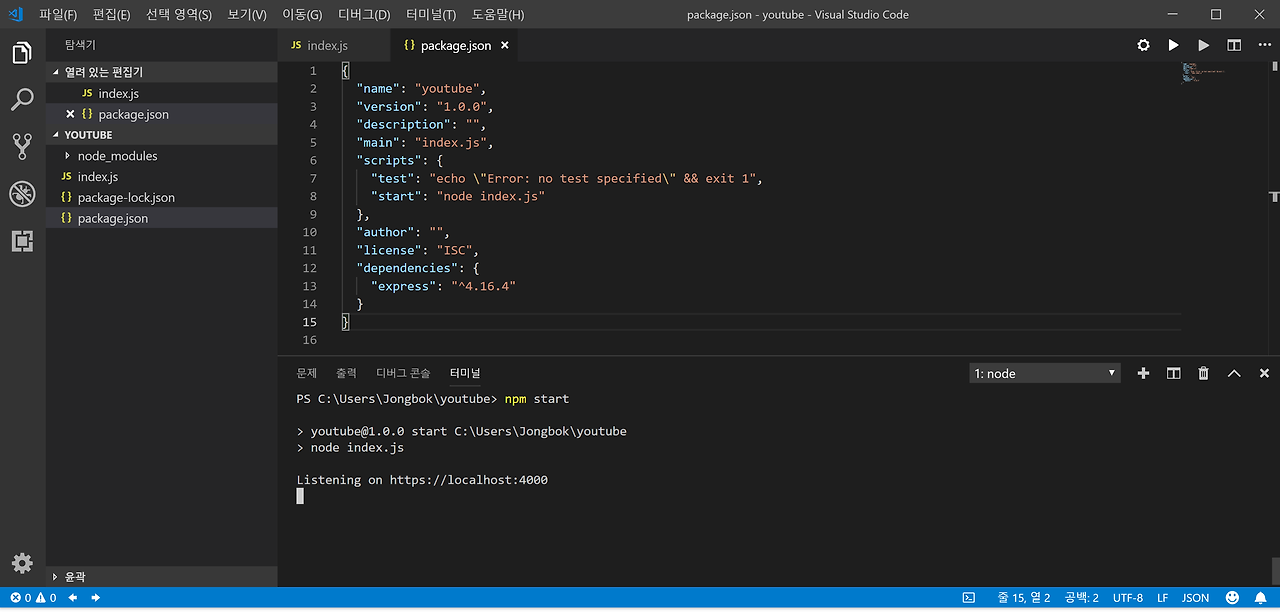Open the 파일(F) menu
1280x612 pixels.
[58, 15]
